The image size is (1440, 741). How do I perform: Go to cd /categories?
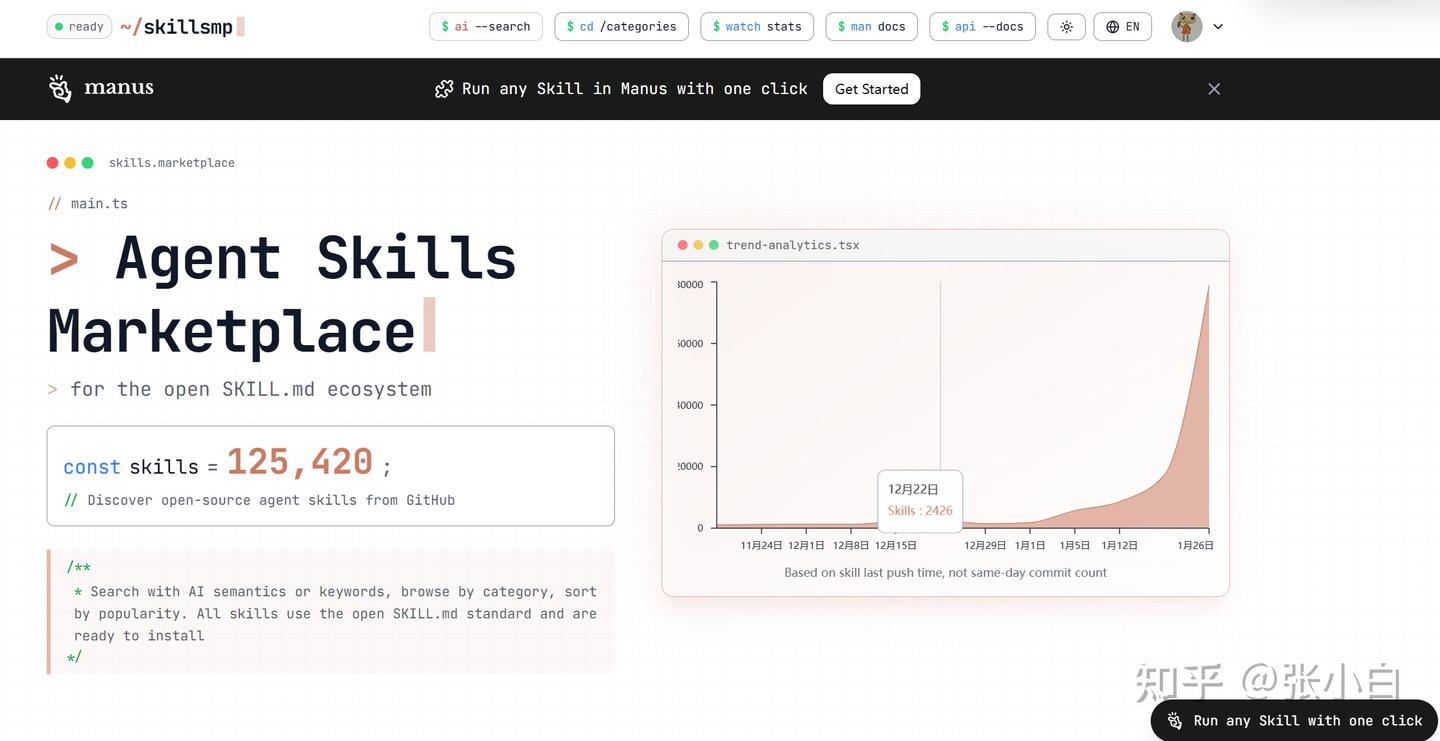click(621, 27)
